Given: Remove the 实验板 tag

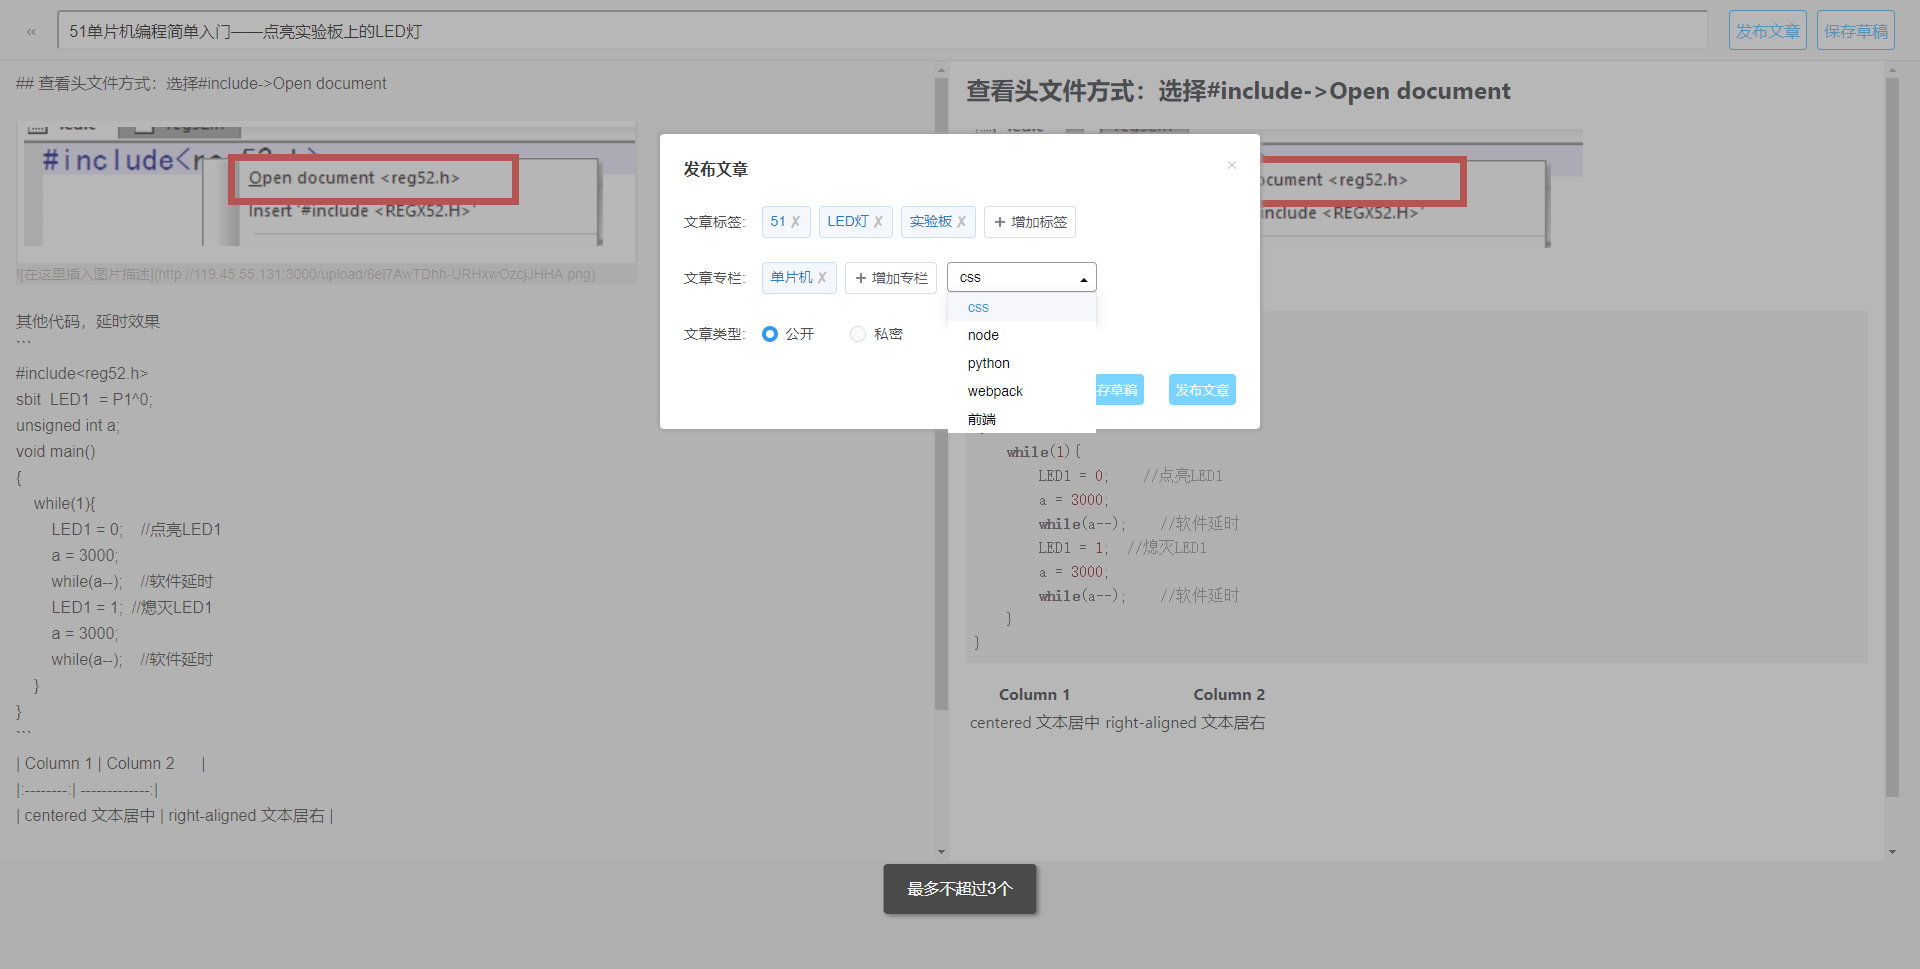Looking at the screenshot, I should point(961,222).
